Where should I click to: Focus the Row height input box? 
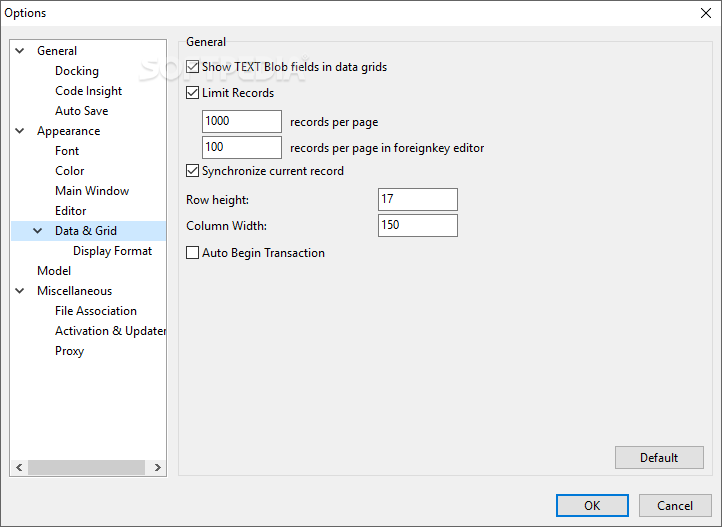[418, 199]
